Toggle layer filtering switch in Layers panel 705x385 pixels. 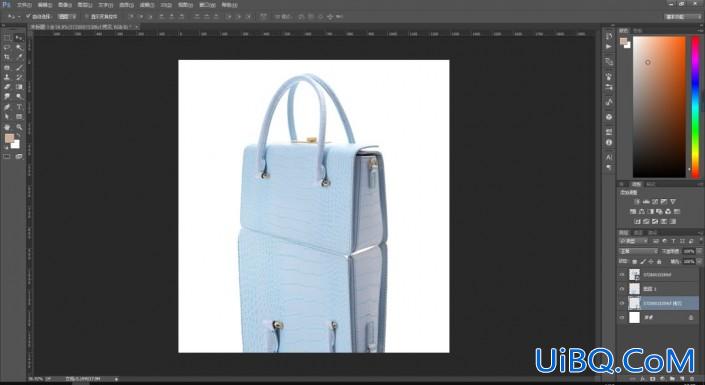700,242
